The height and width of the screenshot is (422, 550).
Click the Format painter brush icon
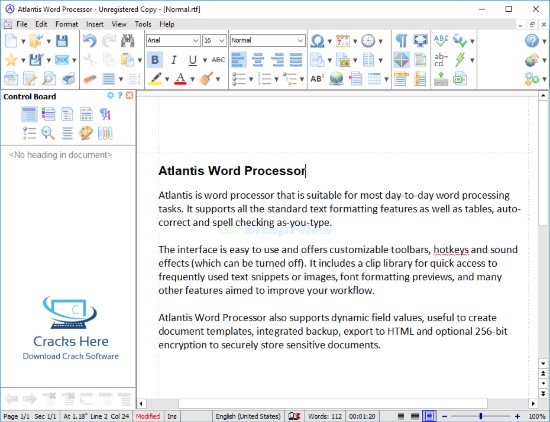(x=206, y=79)
